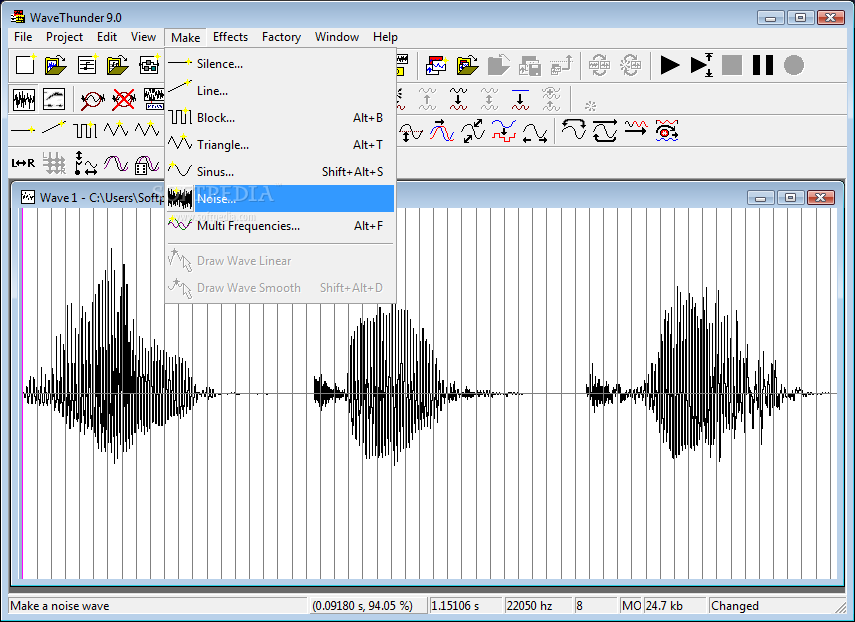Viewport: 855px width, 622px height.
Task: Maximize the Wave 1 child window
Action: 791,197
